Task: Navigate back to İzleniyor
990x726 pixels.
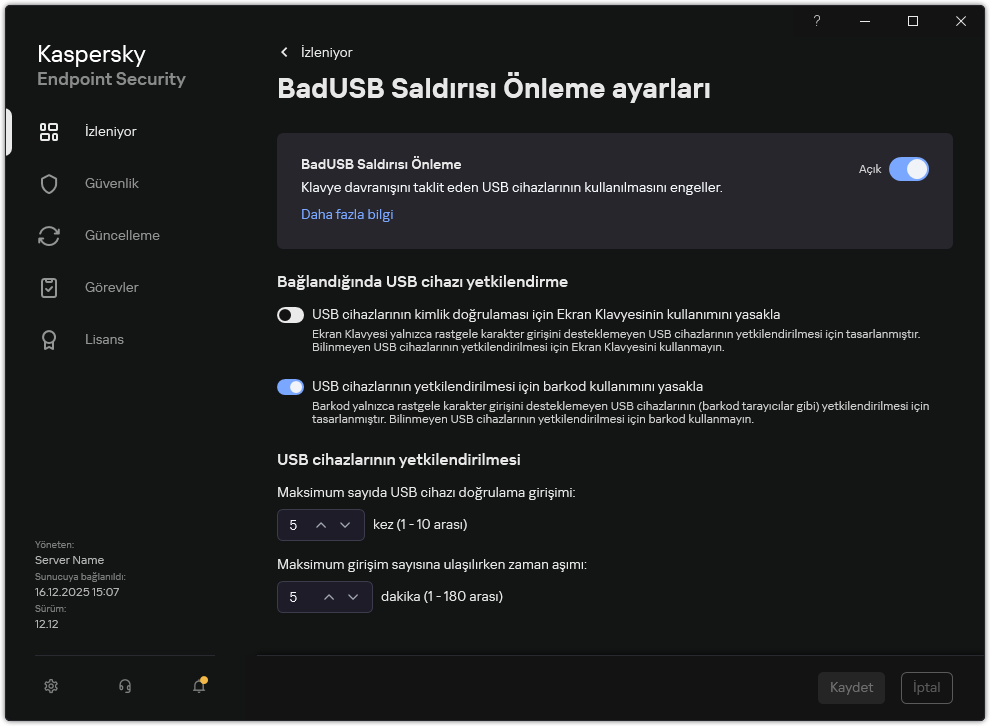Action: point(316,52)
